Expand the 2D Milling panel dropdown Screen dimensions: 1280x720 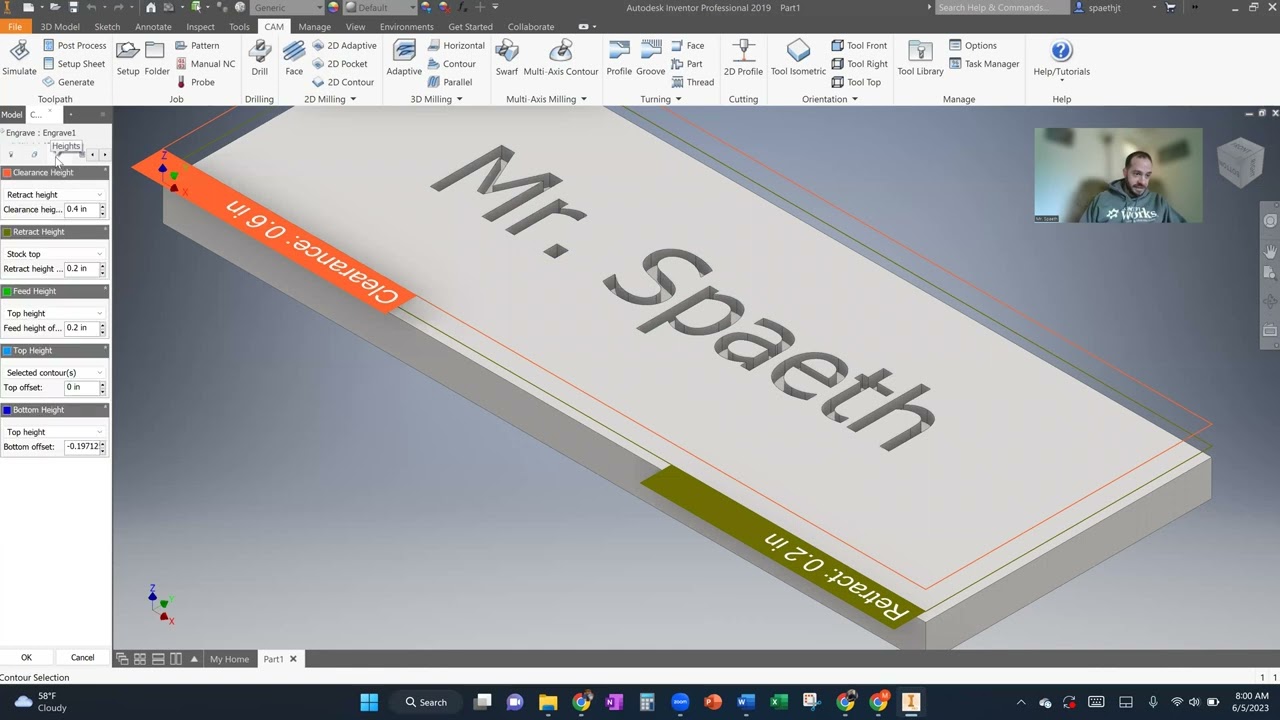352,99
